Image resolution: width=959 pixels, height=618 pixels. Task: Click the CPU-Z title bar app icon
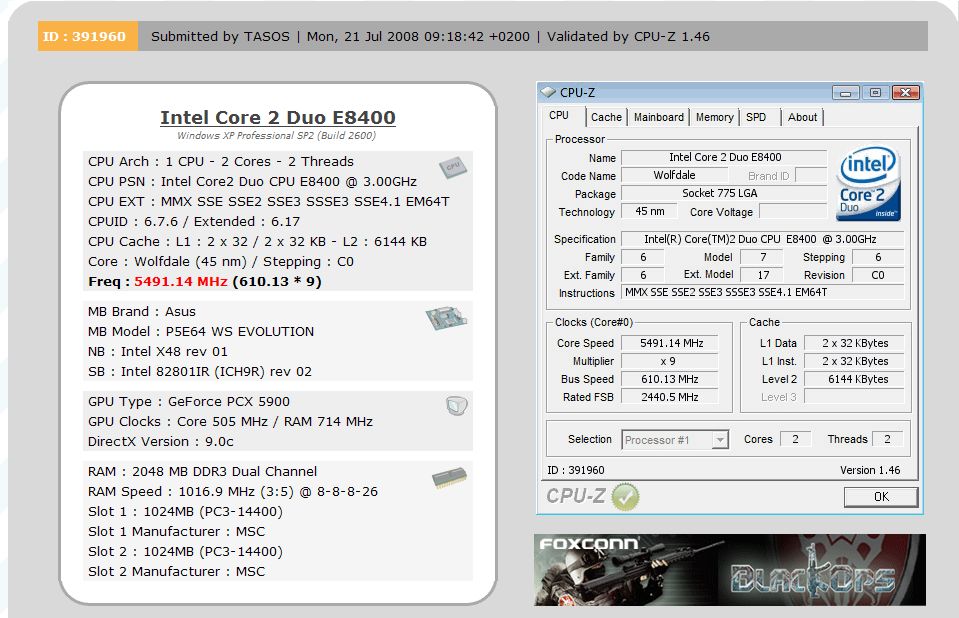click(x=549, y=92)
